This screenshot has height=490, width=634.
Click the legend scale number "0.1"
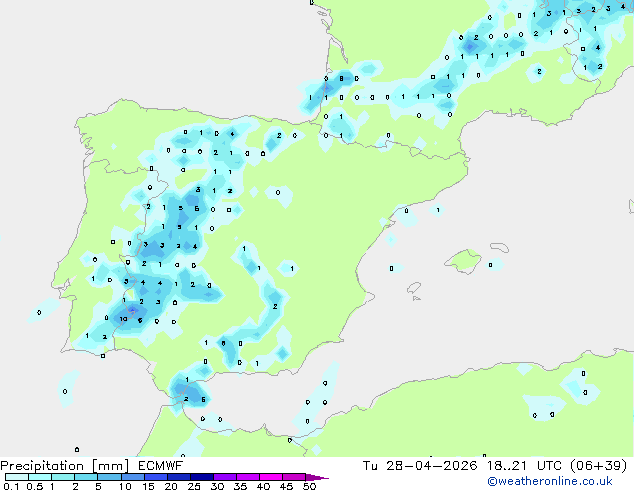pyautogui.click(x=11, y=486)
